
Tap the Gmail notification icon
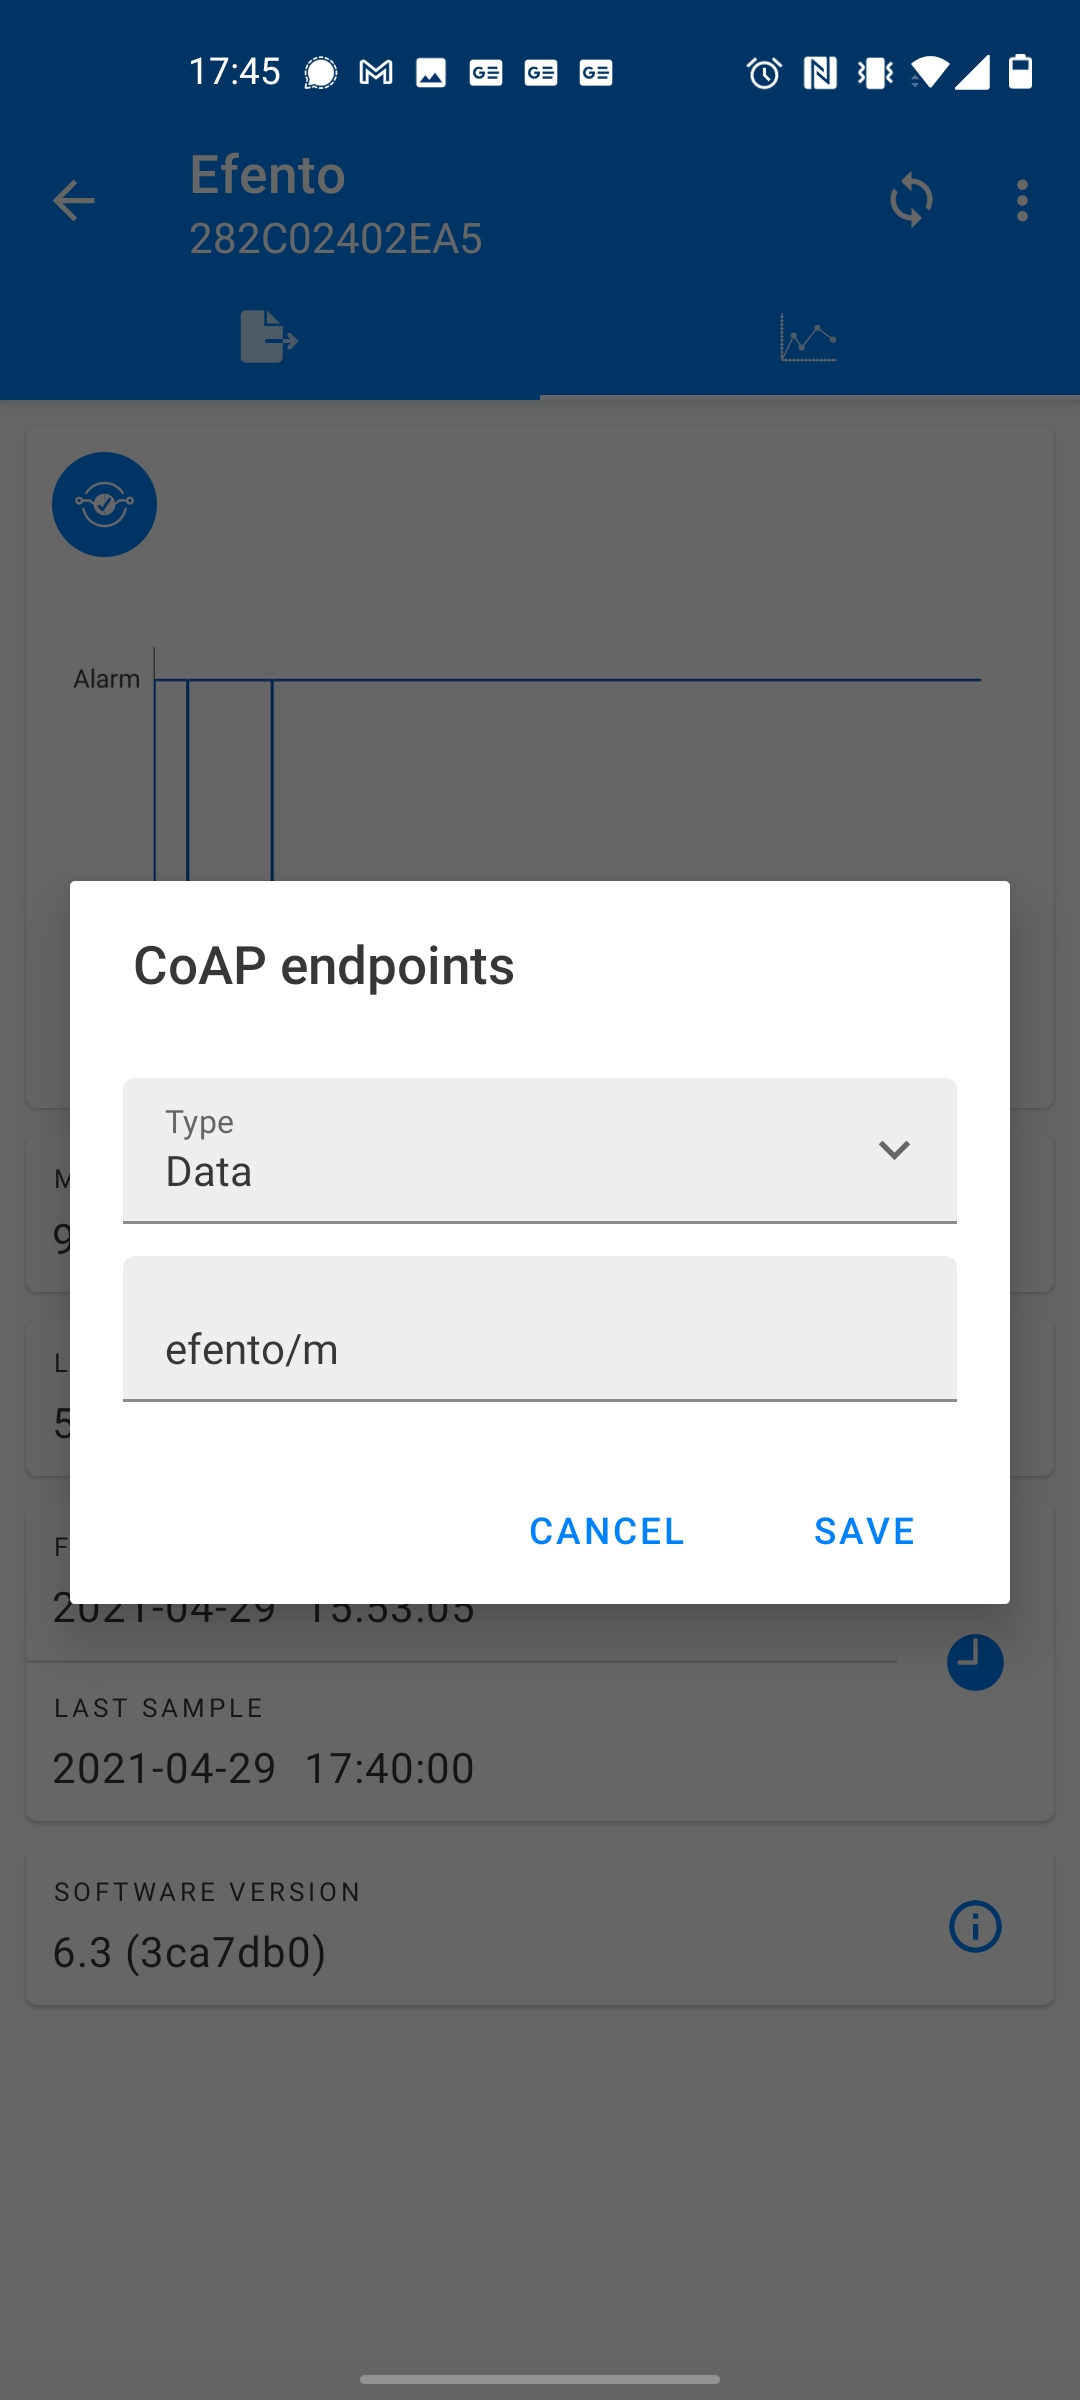pyautogui.click(x=376, y=73)
